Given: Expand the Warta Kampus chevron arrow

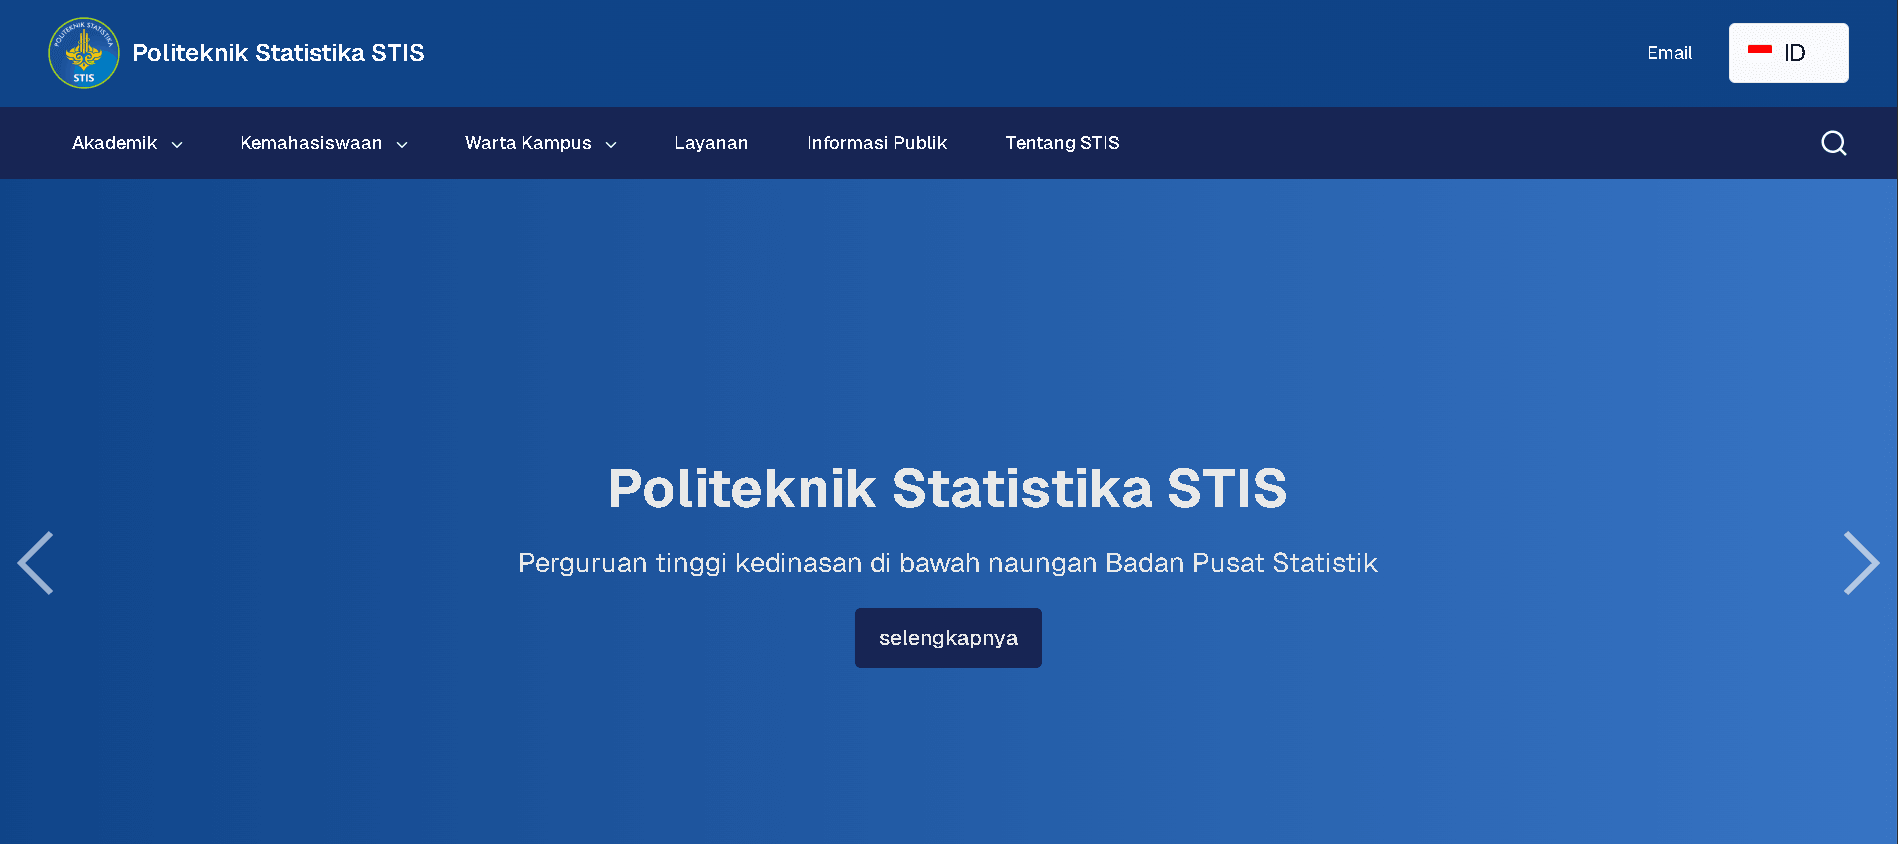Looking at the screenshot, I should point(611,145).
